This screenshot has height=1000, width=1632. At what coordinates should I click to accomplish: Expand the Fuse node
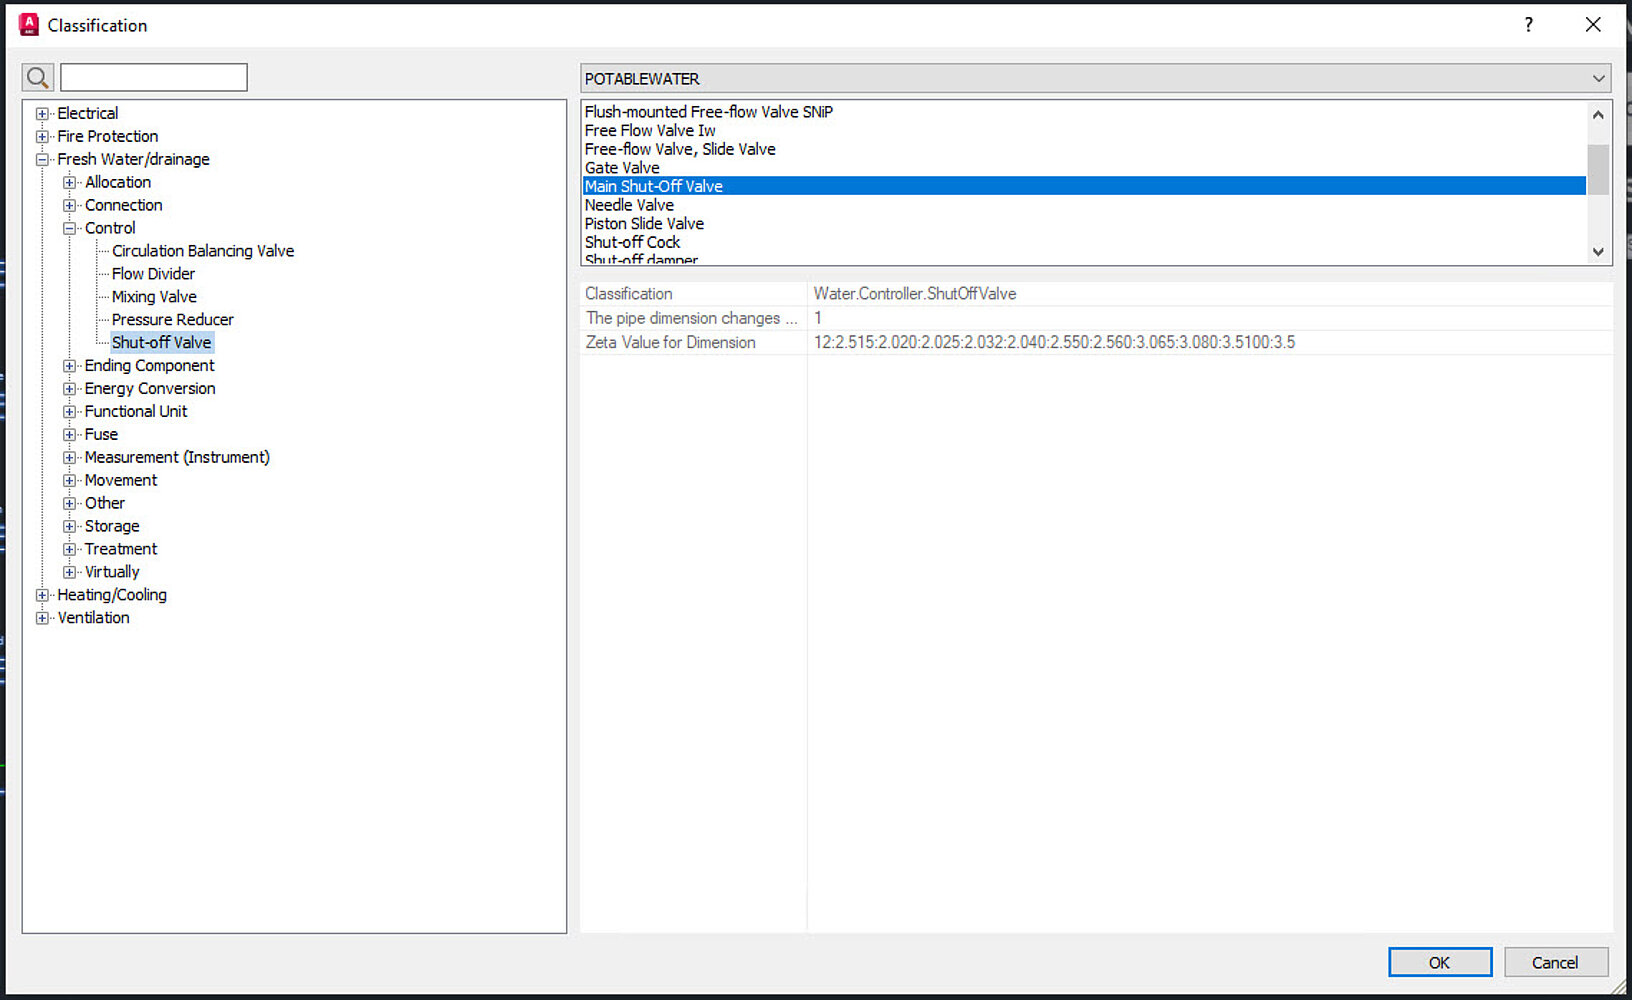(69, 435)
